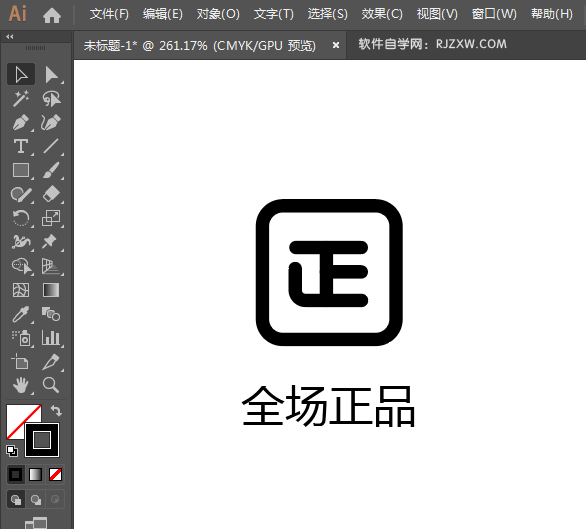The width and height of the screenshot is (586, 529).
Task: Reset to default fill and stroke
Action: pos(12,451)
